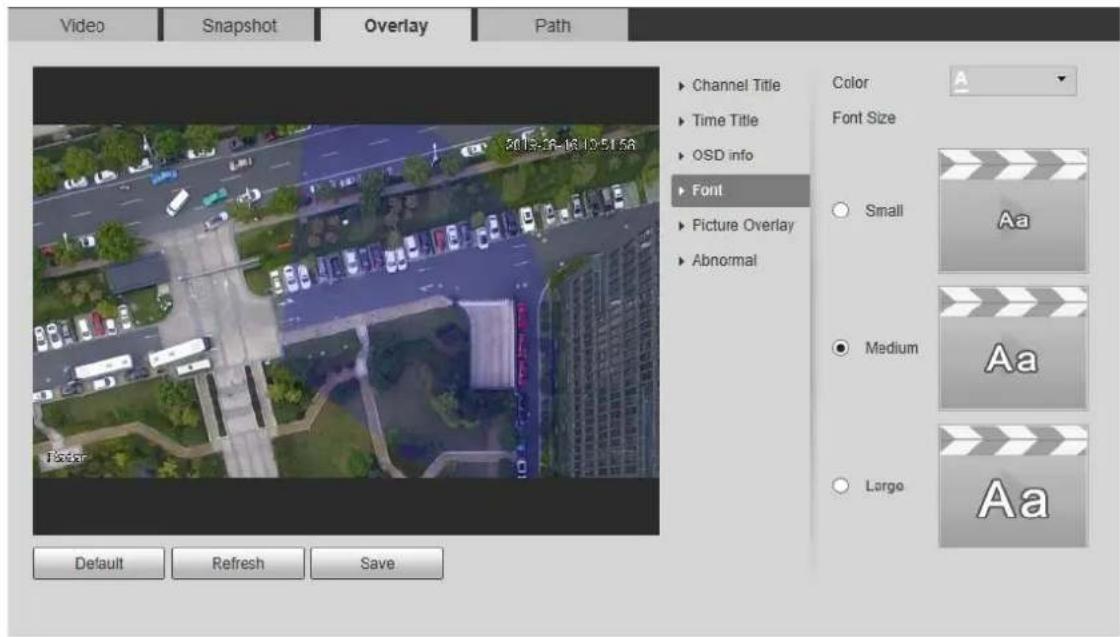This screenshot has width=1120, height=637.
Task: Click the timestamp overlay in video preview
Action: [x=570, y=145]
